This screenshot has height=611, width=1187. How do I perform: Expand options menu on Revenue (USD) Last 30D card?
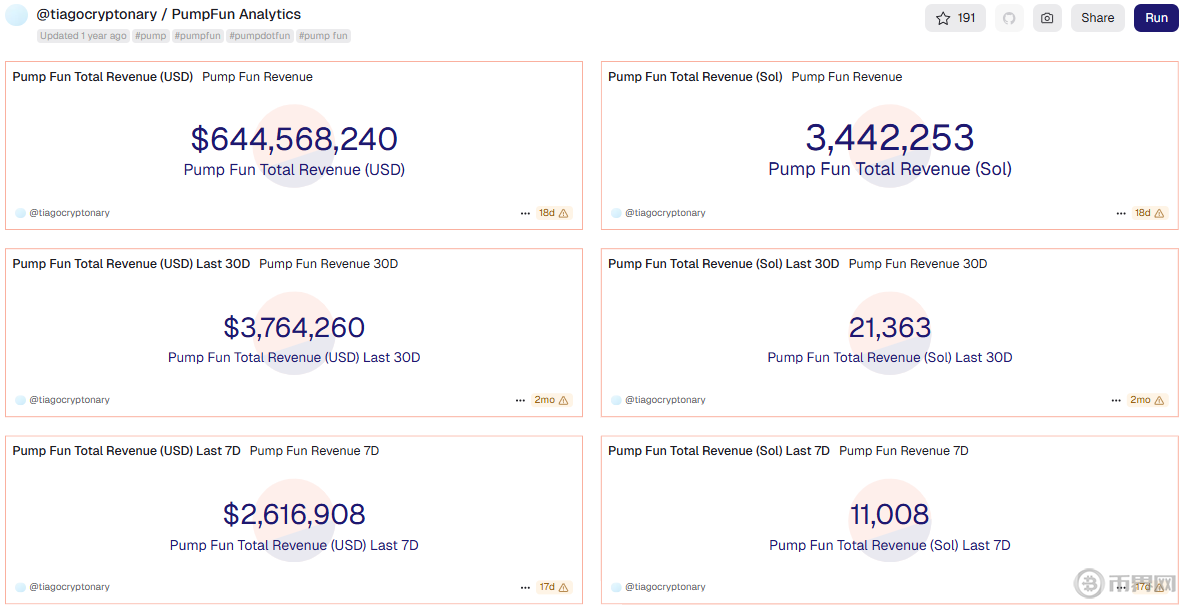[x=520, y=400]
